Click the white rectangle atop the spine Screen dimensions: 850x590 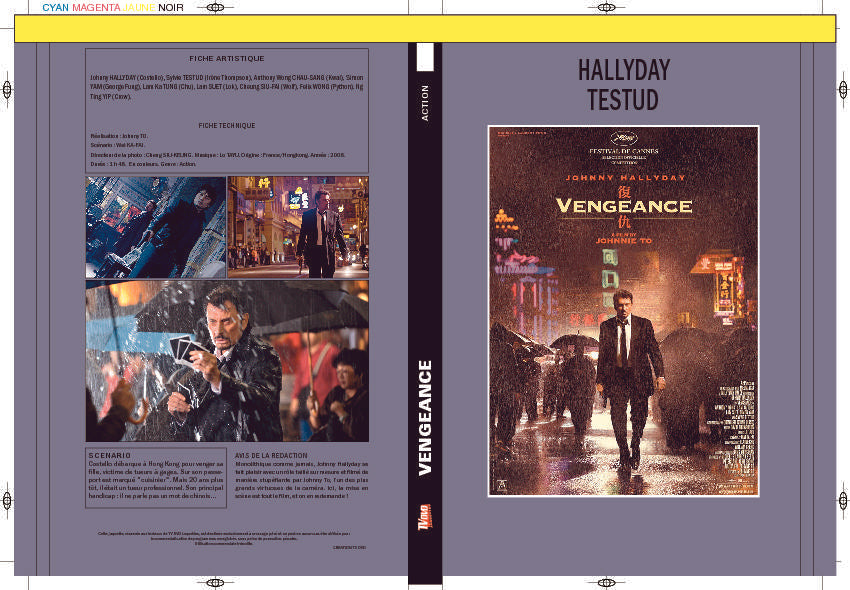coord(425,57)
